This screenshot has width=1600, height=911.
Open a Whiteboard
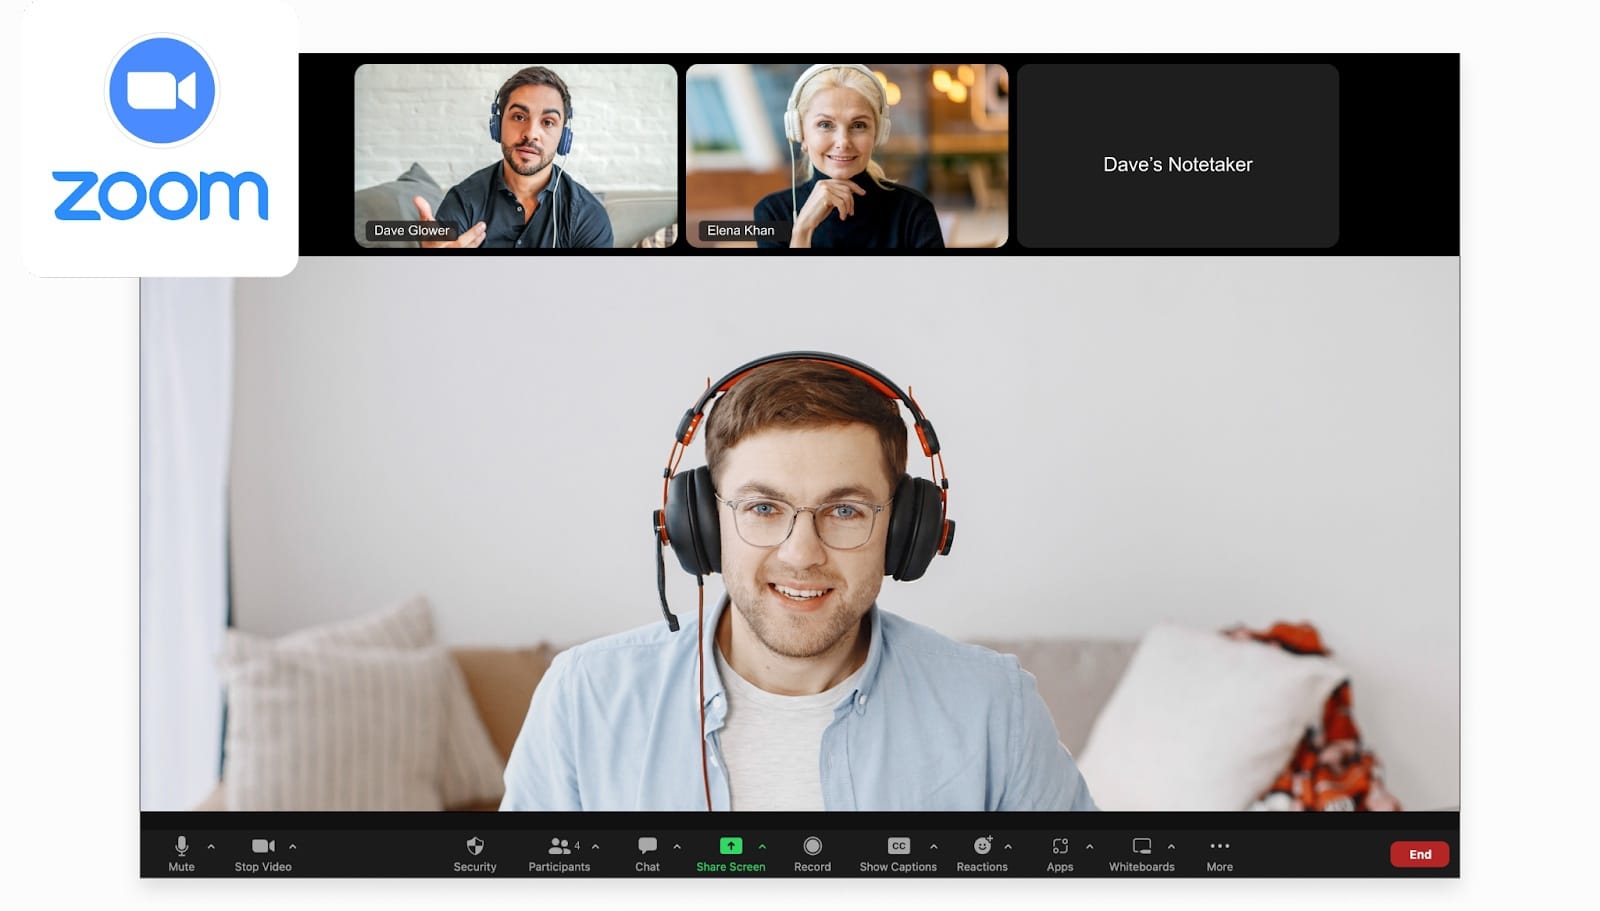[x=1140, y=847]
